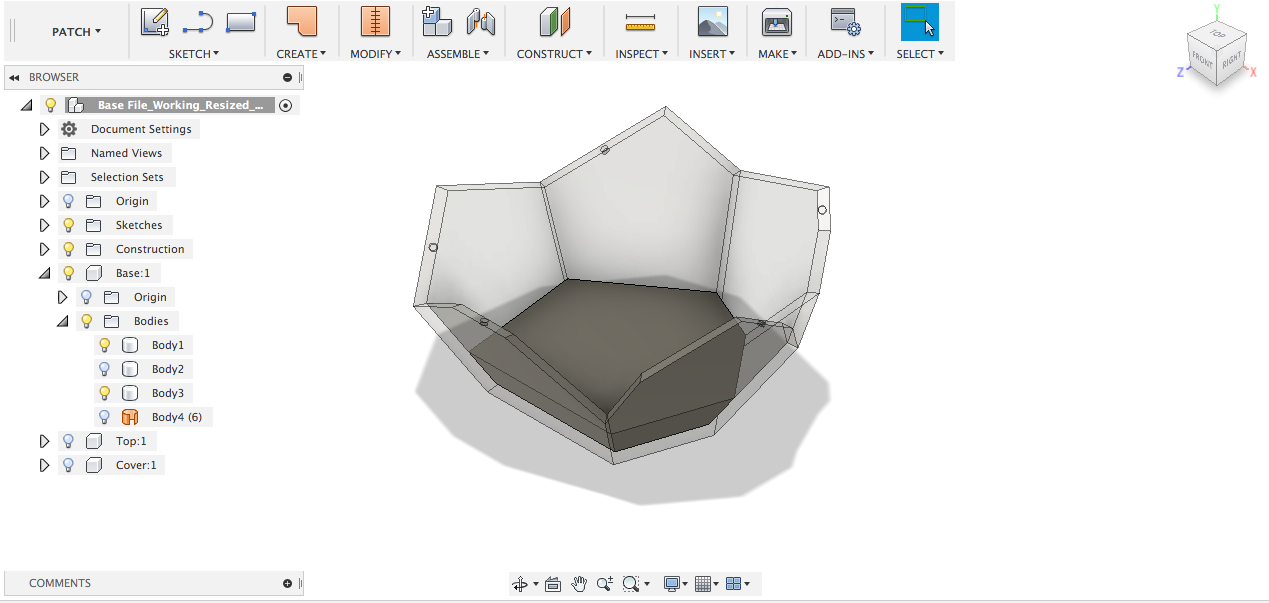This screenshot has width=1269, height=603.
Task: Toggle visibility bulb for Body1
Action: (104, 345)
